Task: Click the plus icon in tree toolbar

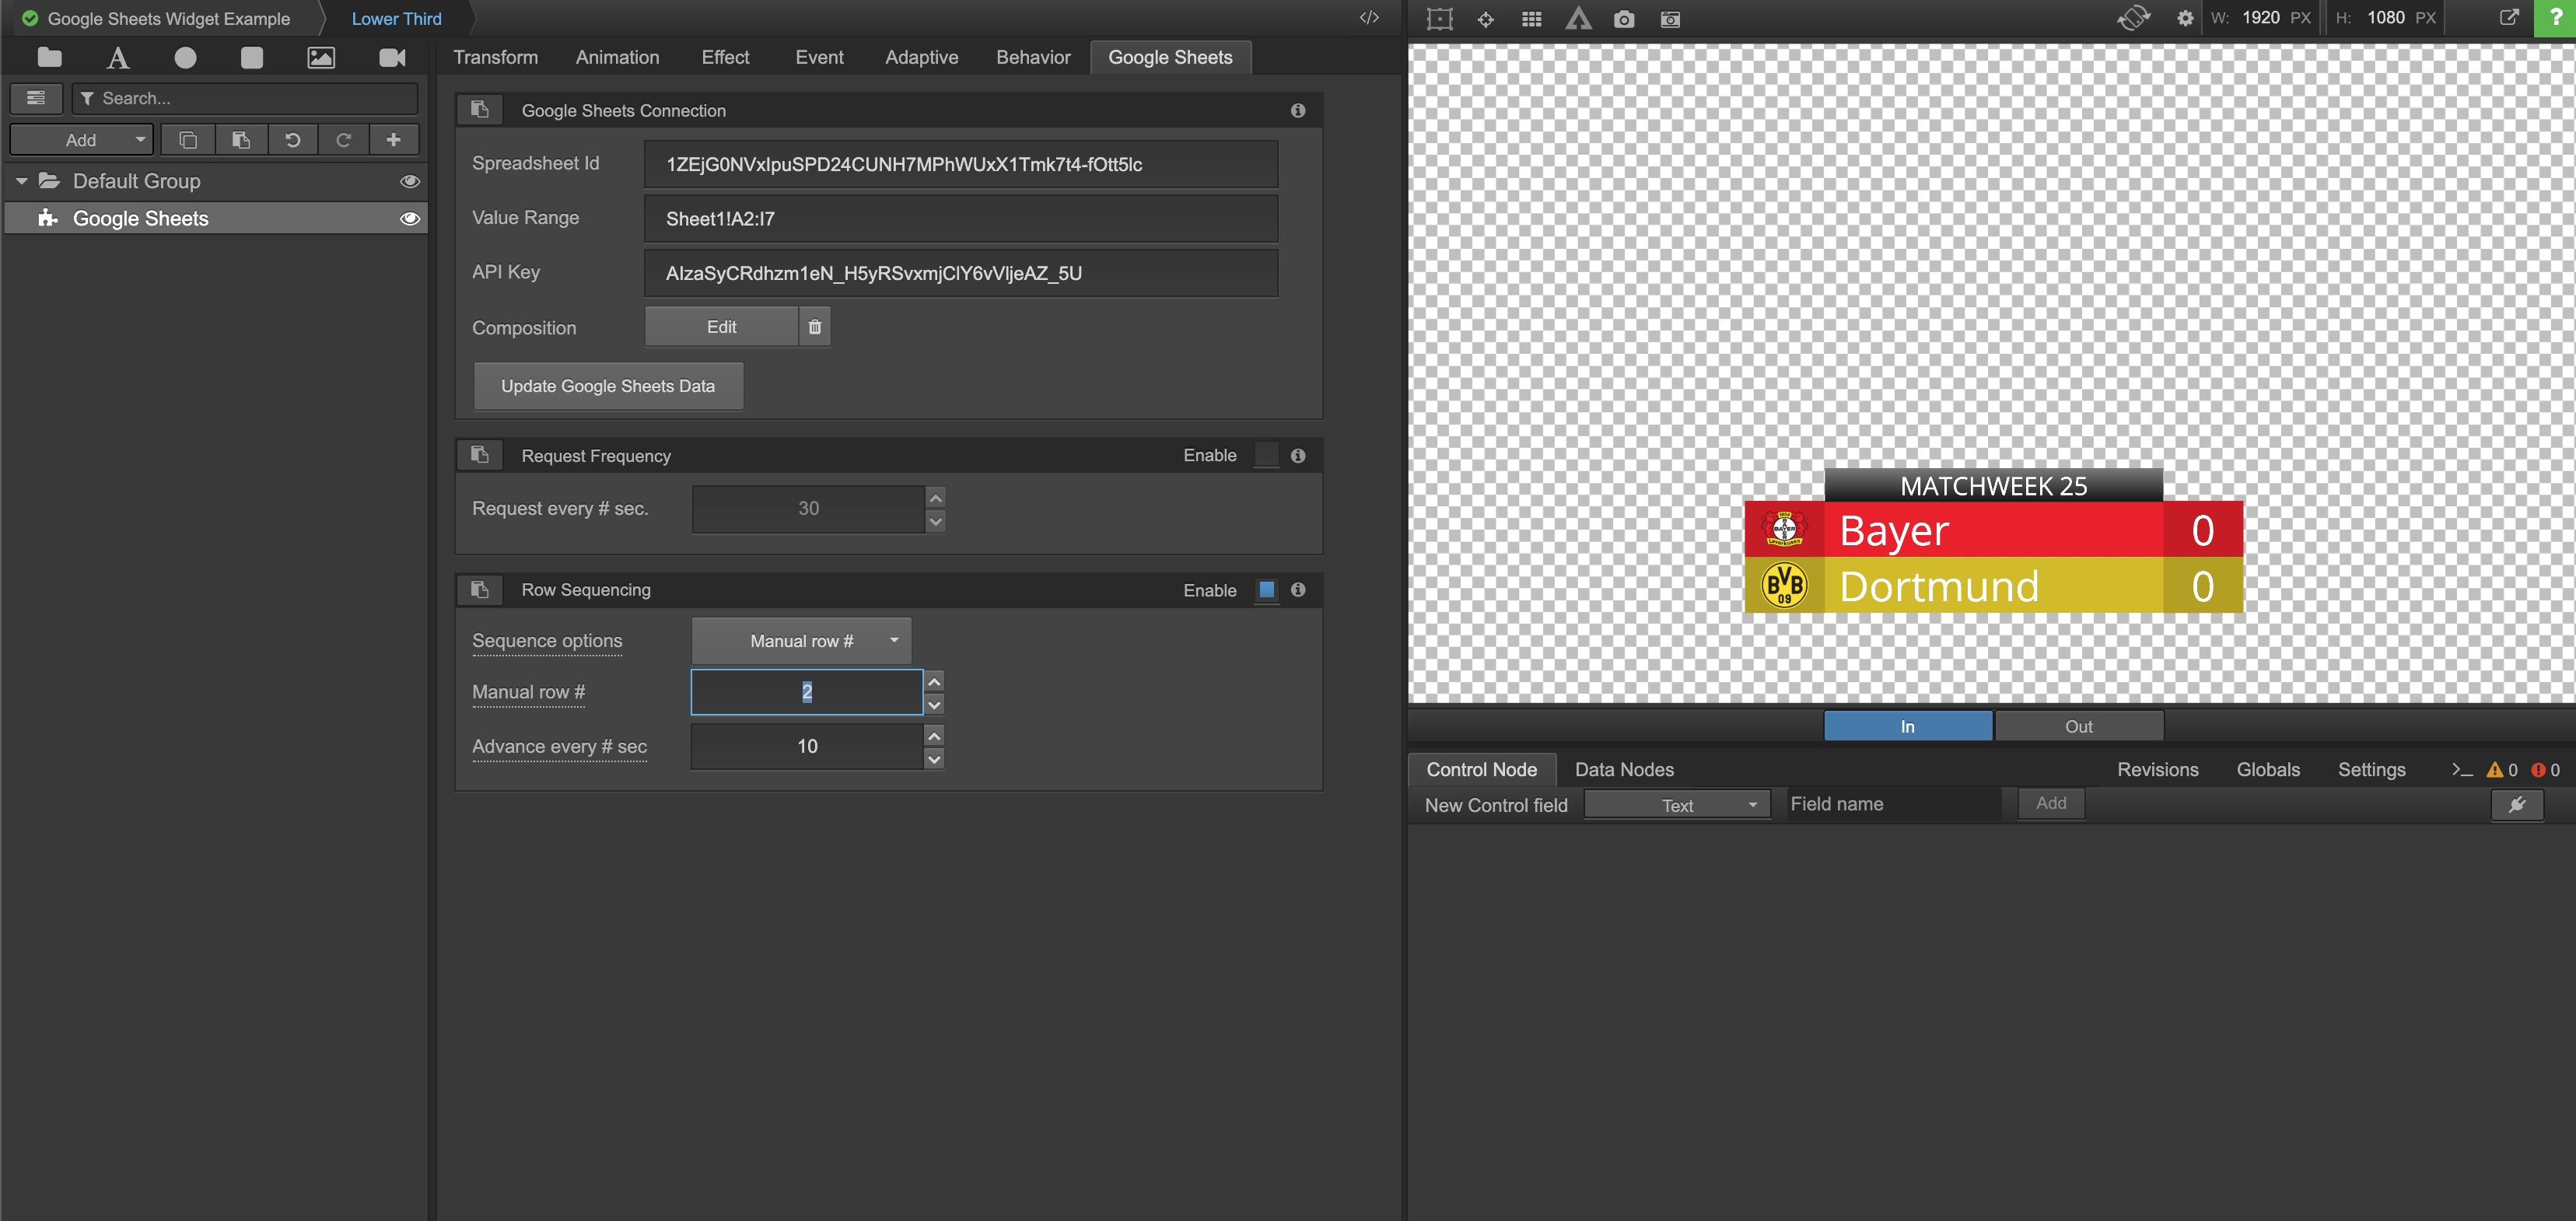Action: (394, 140)
